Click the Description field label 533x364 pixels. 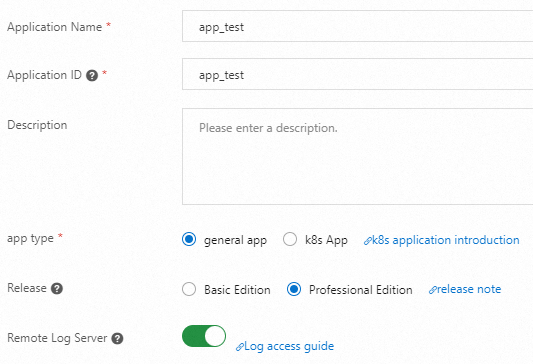tap(37, 125)
